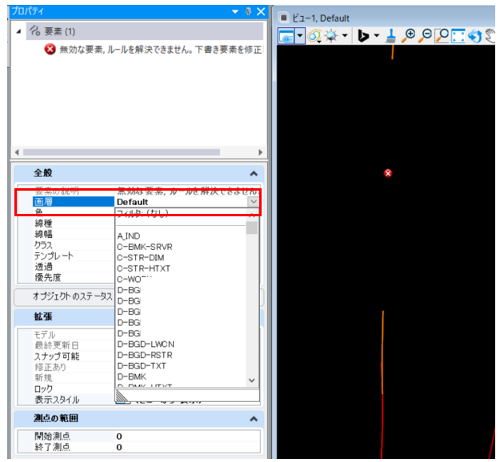This screenshot has height=462, width=500.
Task: Adjust view brightness with sun icon
Action: click(331, 36)
